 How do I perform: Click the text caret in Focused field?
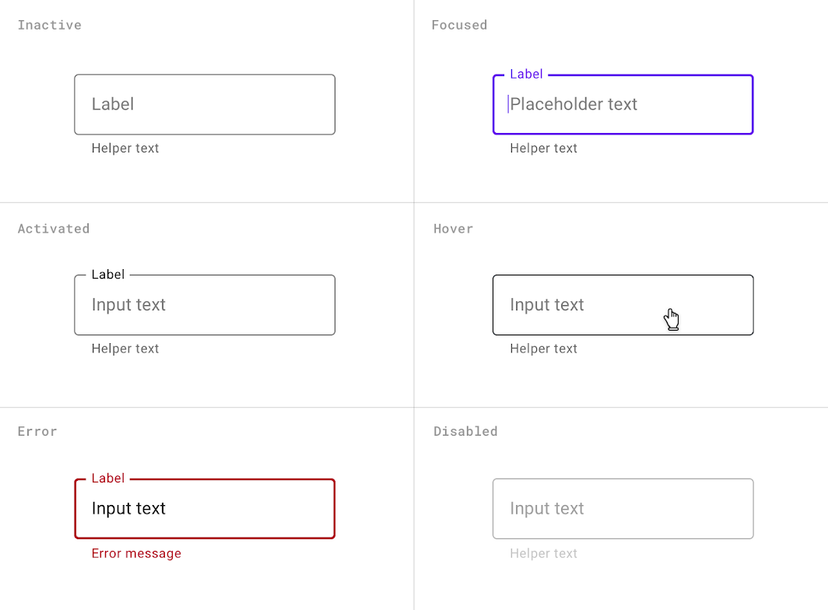(510, 104)
